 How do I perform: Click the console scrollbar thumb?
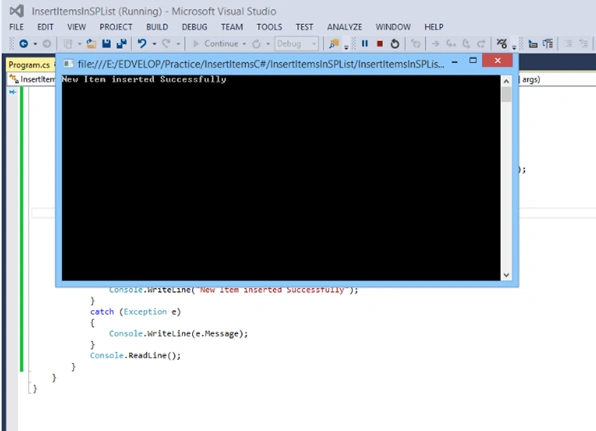pyautogui.click(x=506, y=94)
